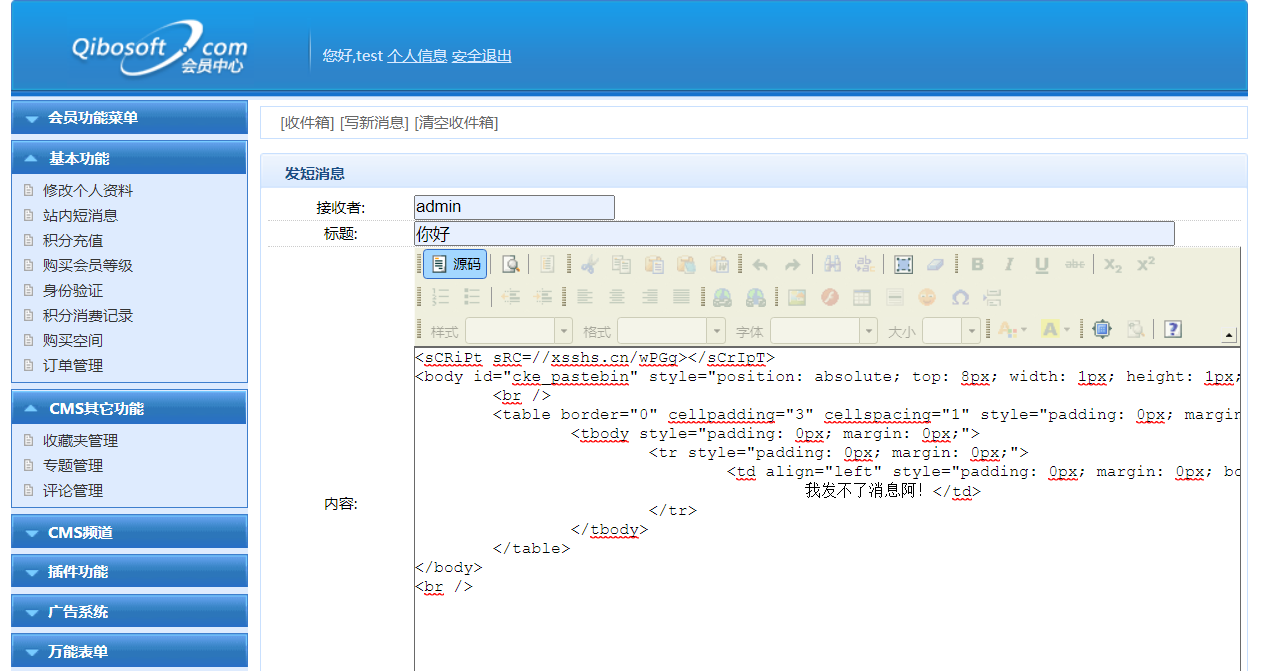Toggle Italic formatting
This screenshot has height=671, width=1274.
tap(1009, 264)
